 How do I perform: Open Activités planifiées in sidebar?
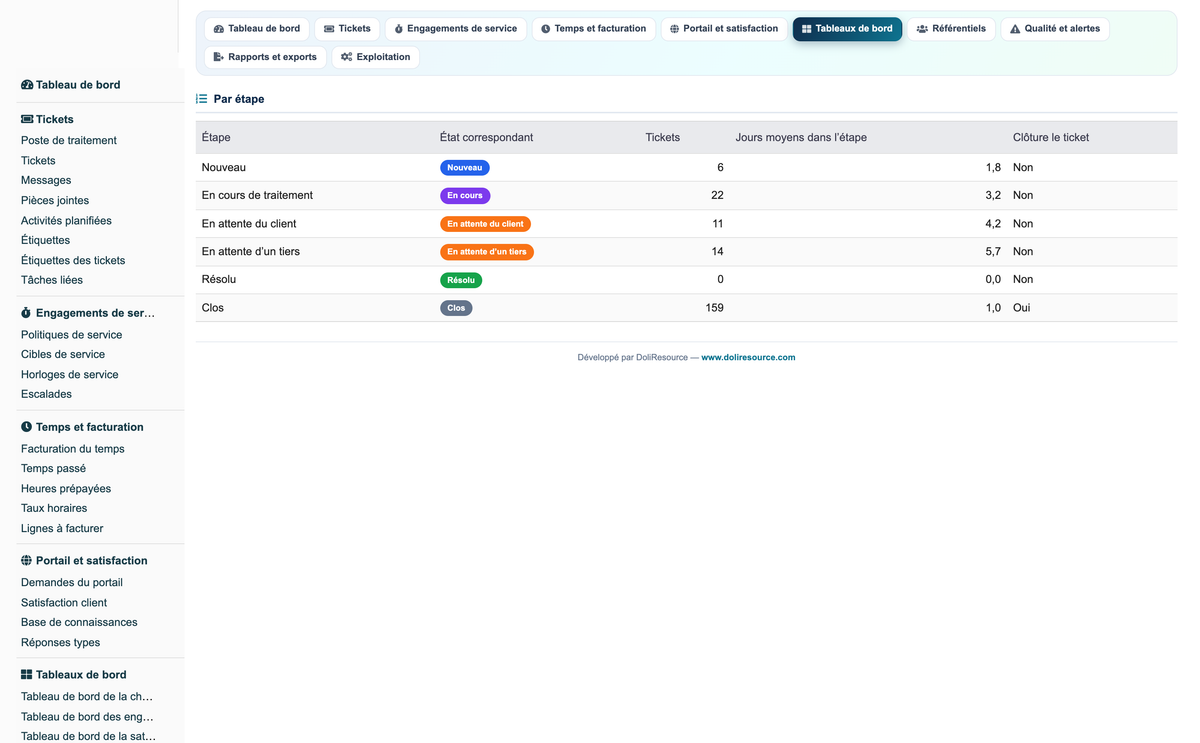click(x=66, y=221)
